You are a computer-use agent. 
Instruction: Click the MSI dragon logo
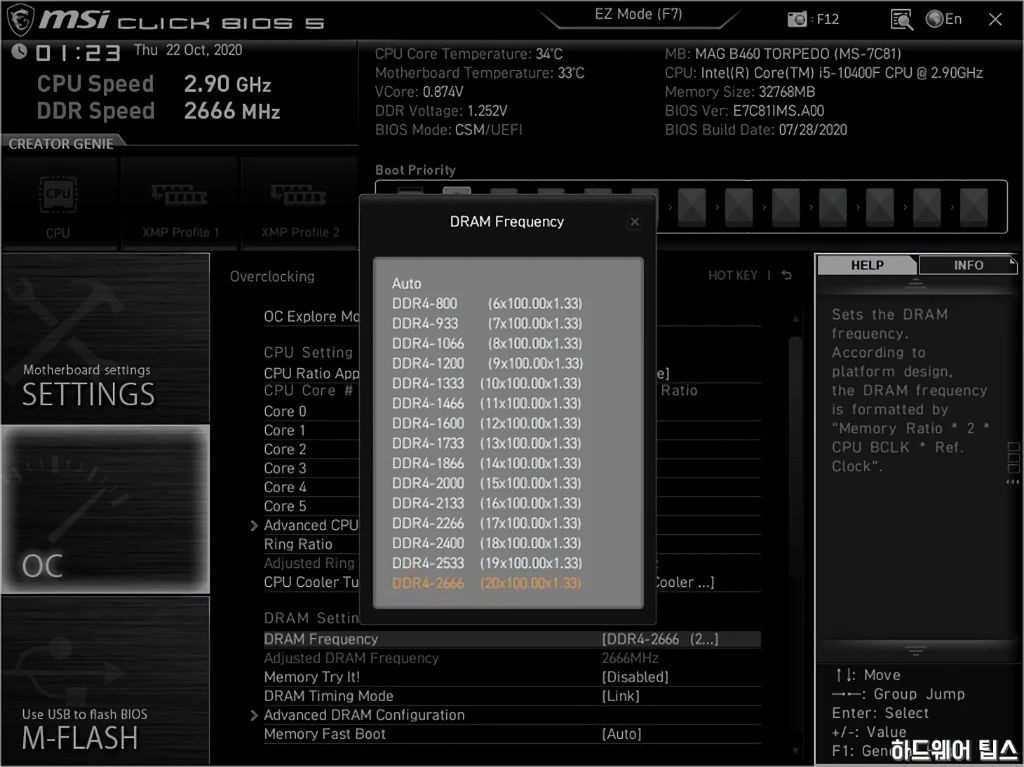point(20,20)
